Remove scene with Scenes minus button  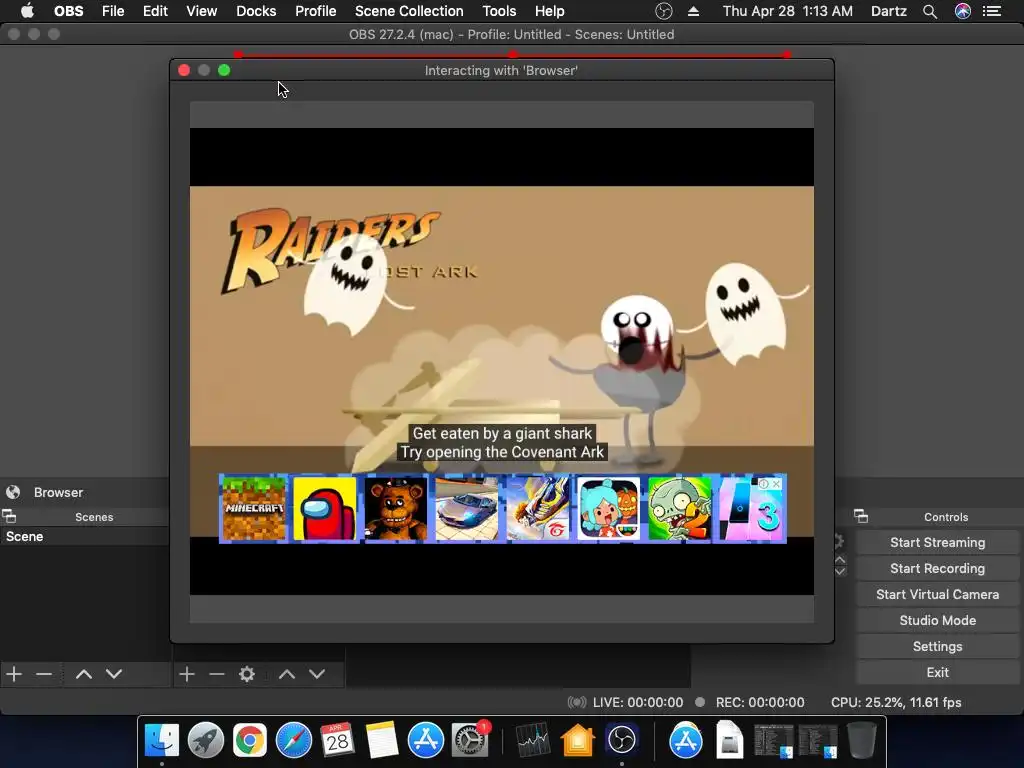point(44,674)
